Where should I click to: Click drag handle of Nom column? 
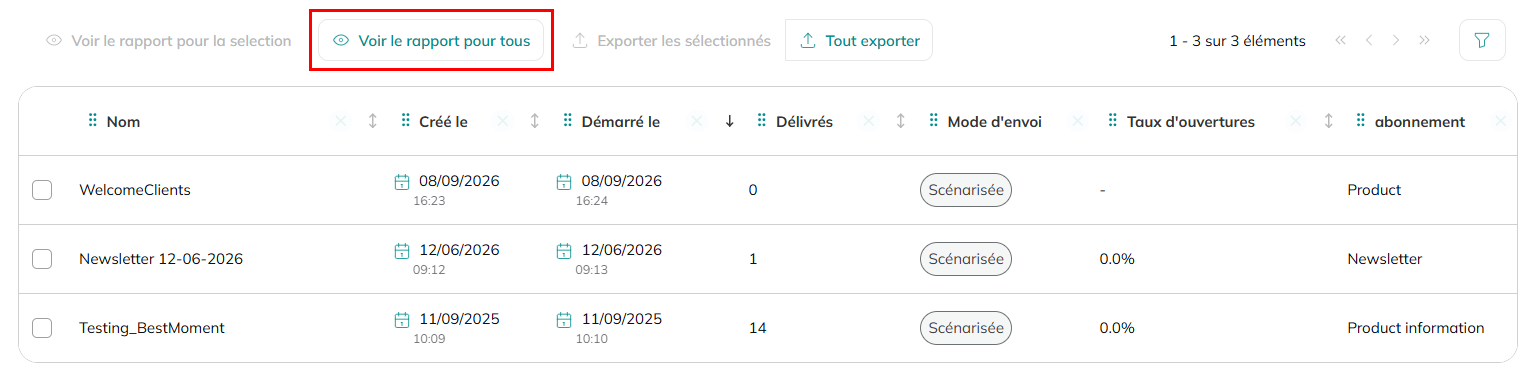point(93,121)
